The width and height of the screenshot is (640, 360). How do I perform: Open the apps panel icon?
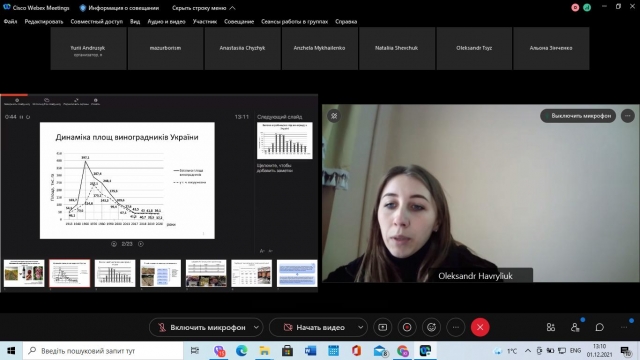551,327
